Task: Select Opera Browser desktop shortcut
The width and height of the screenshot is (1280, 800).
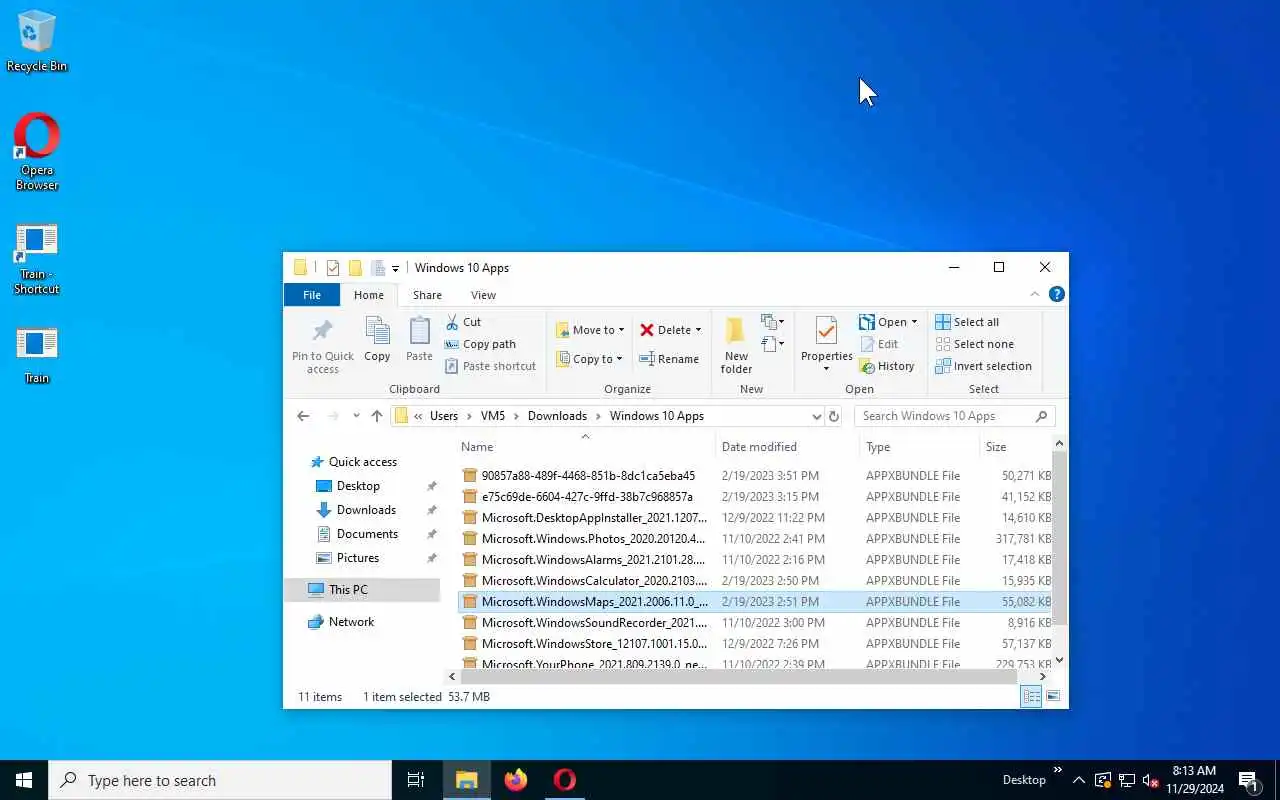Action: (x=37, y=151)
